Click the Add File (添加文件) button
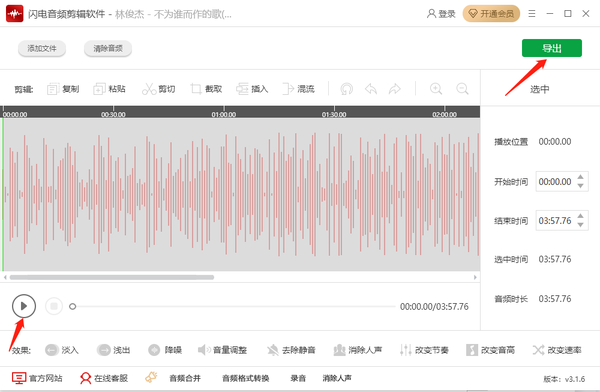 coord(42,48)
